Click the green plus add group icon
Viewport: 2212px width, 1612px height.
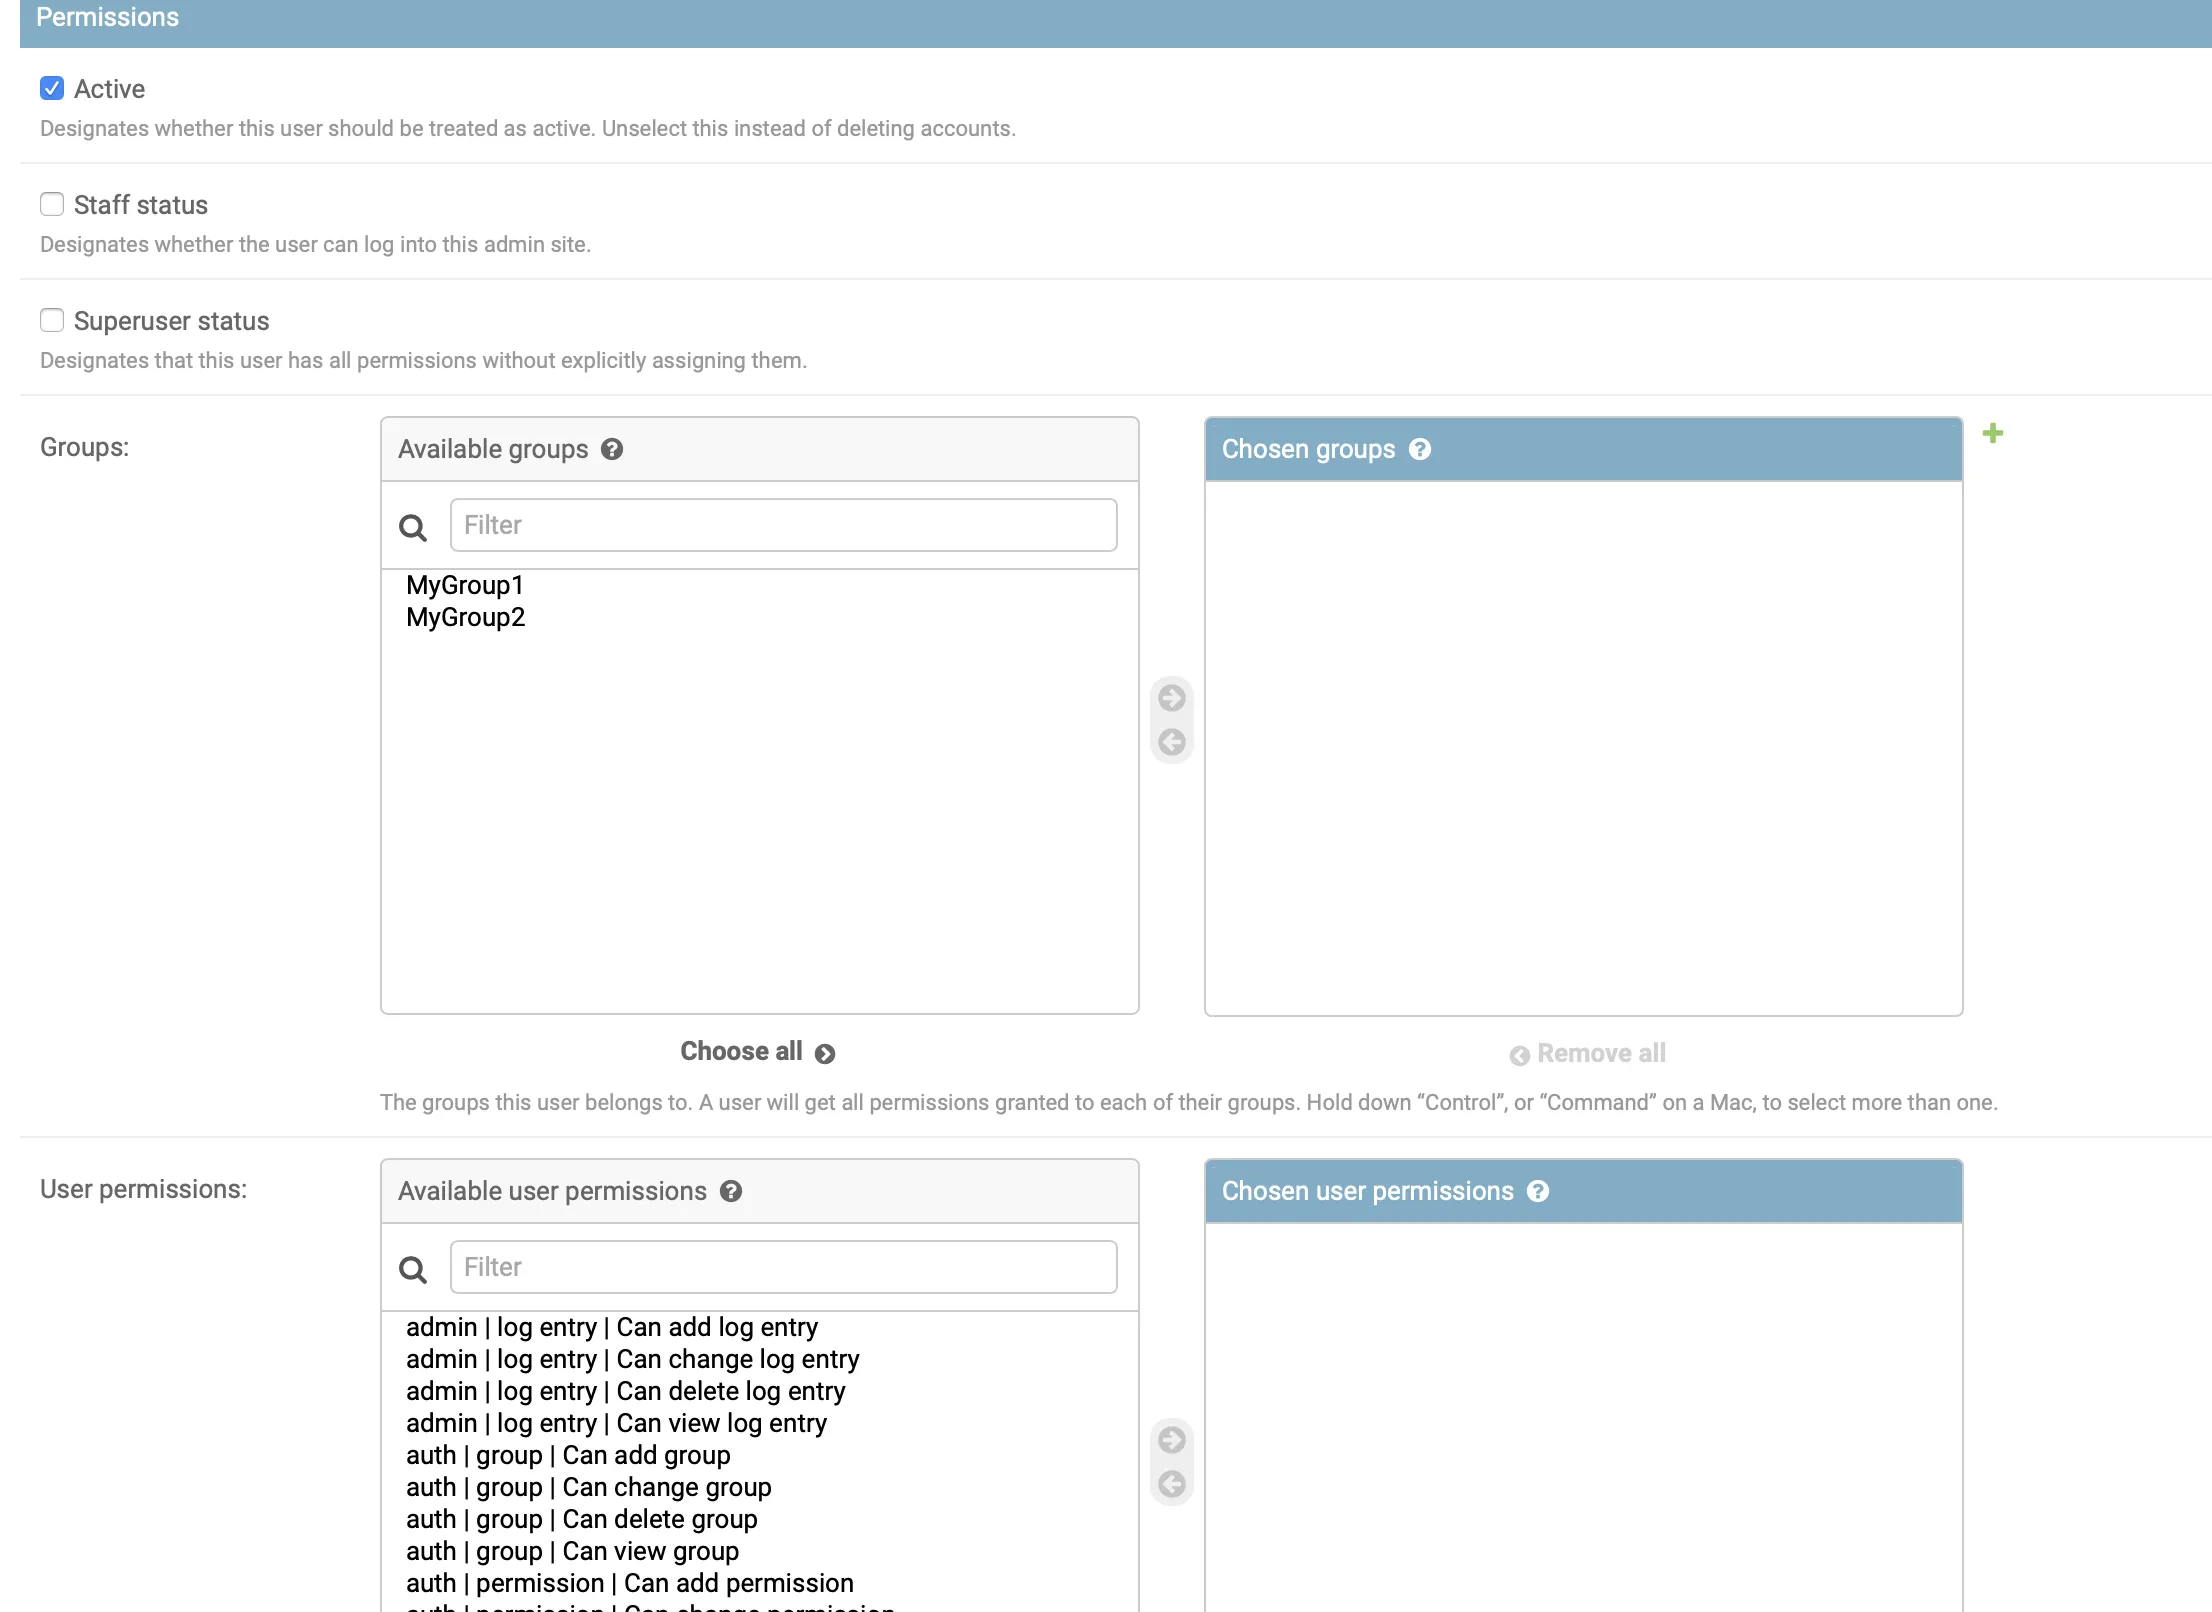(x=1992, y=433)
